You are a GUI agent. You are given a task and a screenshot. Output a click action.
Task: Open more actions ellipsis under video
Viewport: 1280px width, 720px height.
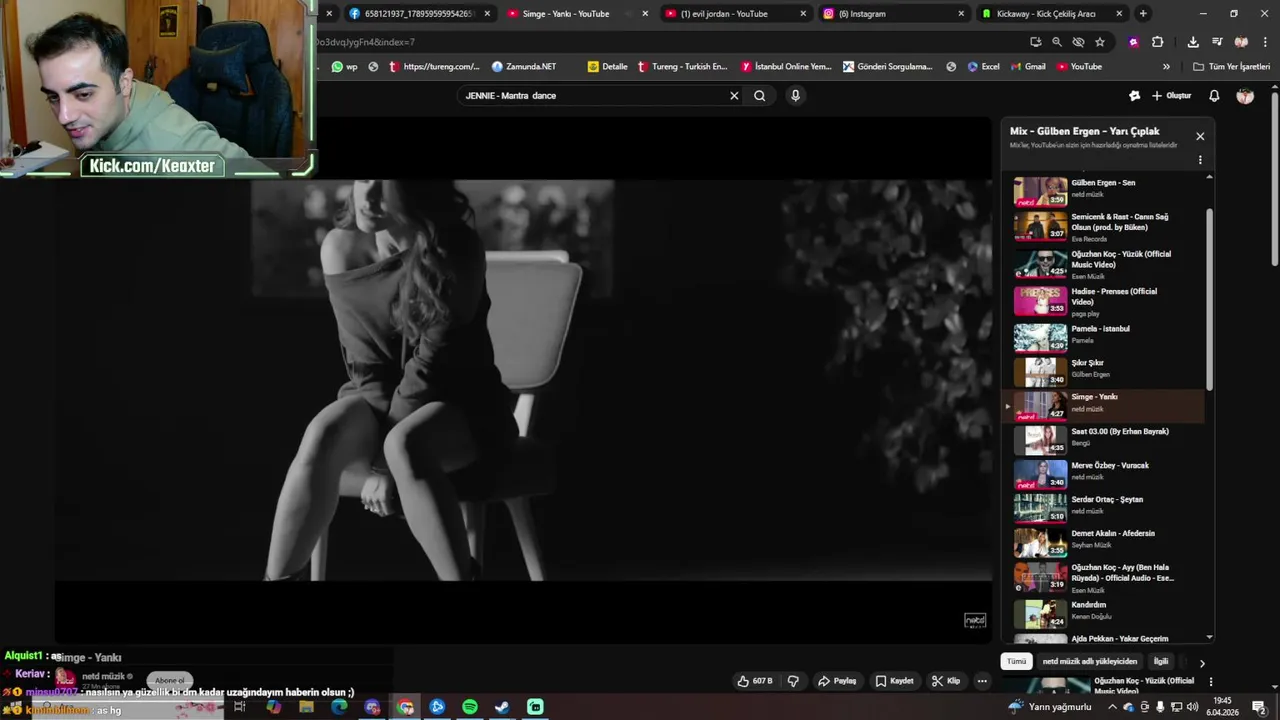[x=982, y=681]
